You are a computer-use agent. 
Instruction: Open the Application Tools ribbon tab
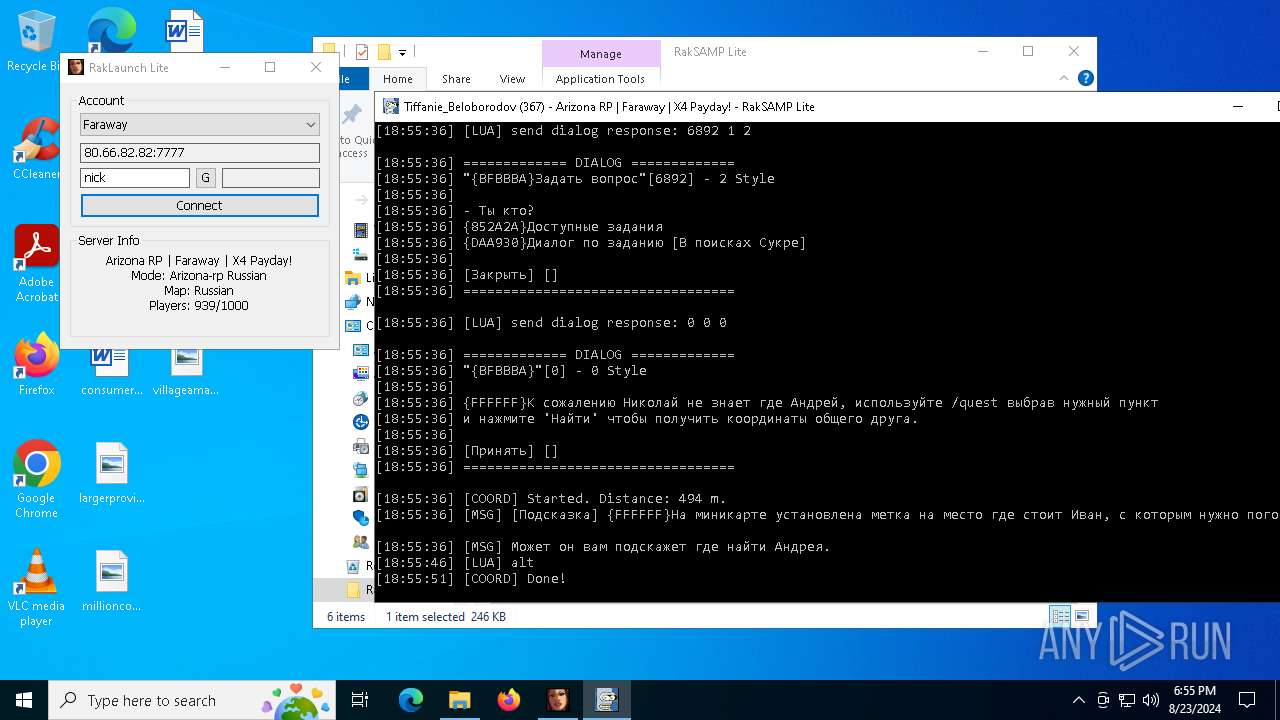tap(600, 79)
